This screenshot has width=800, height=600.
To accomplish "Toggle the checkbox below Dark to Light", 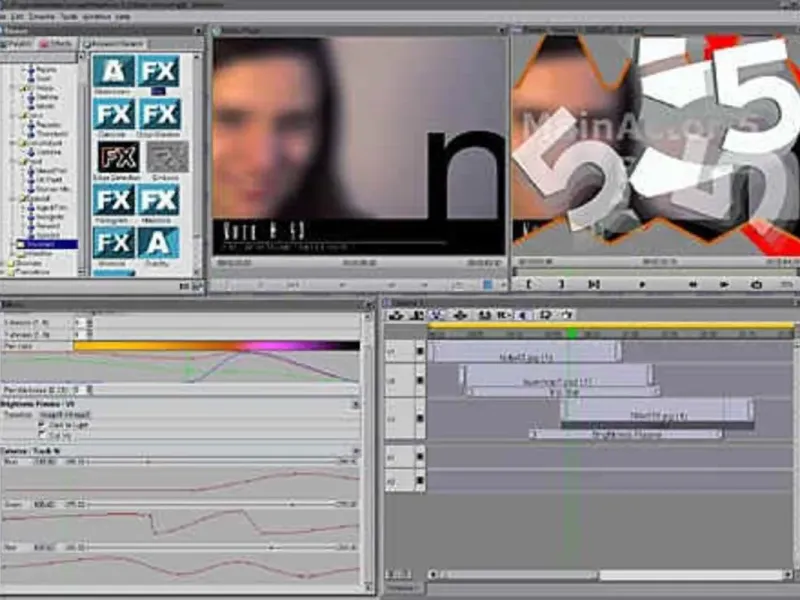I will [42, 435].
